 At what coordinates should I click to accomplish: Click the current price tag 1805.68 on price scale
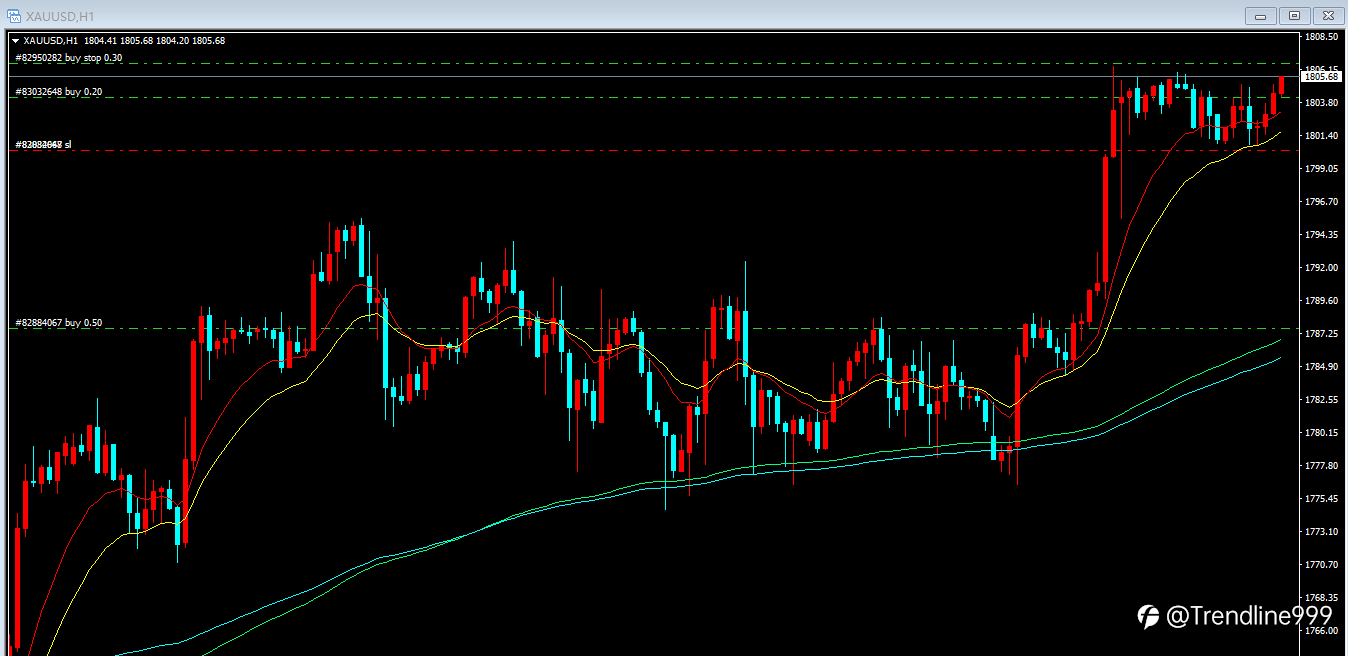(x=1321, y=76)
